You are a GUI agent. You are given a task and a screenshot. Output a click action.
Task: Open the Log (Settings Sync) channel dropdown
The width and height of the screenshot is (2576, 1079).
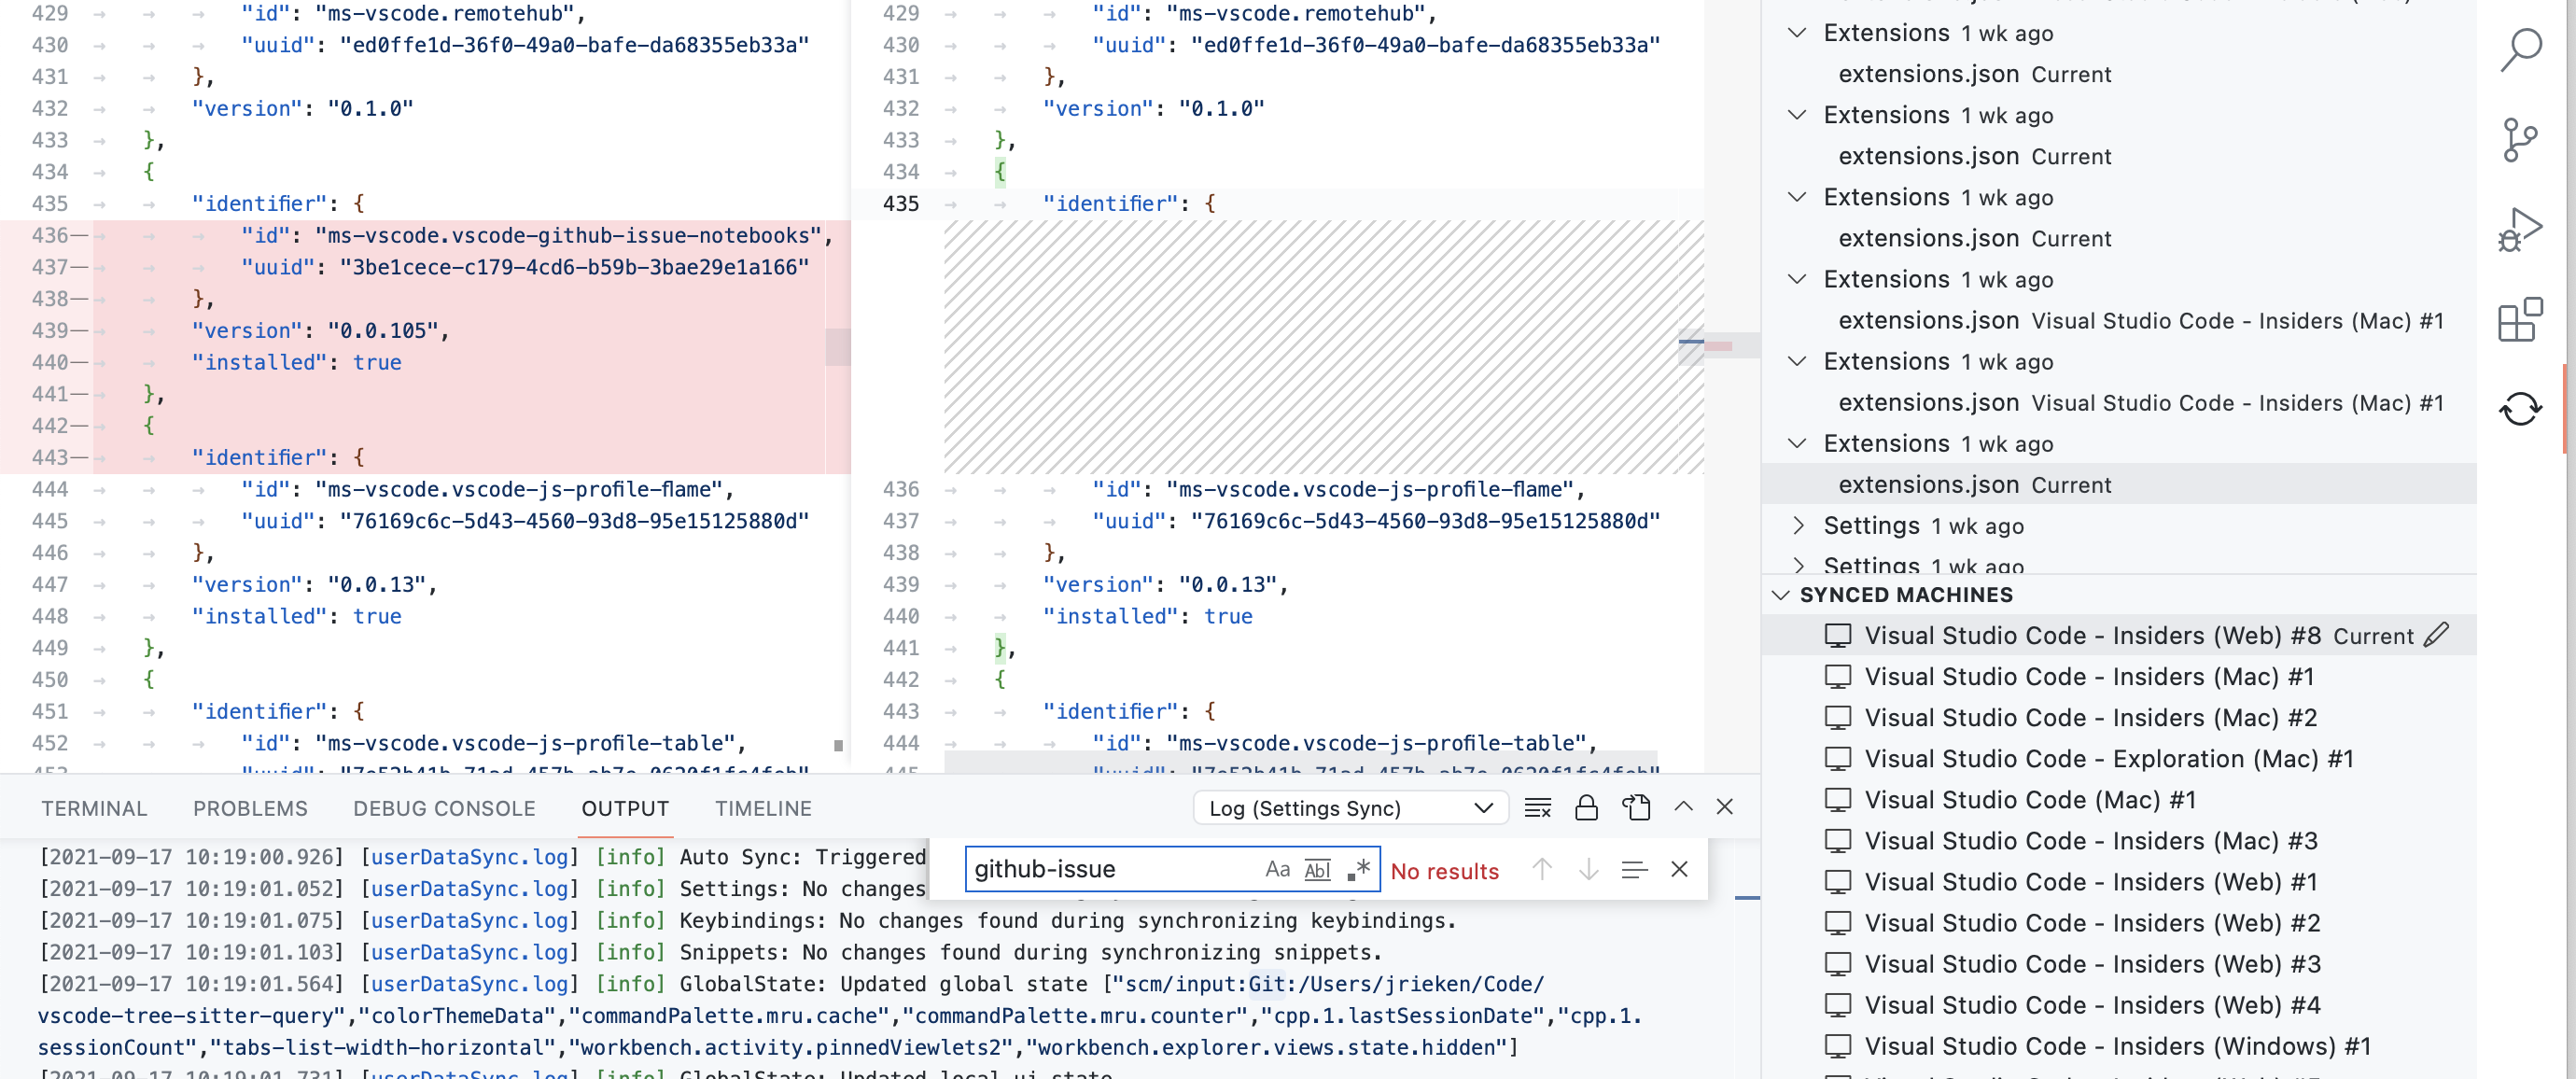pos(1485,807)
